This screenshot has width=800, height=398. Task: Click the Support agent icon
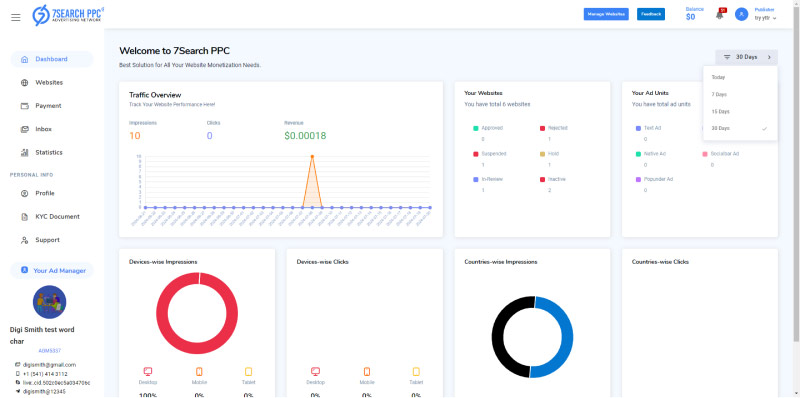click(24, 240)
